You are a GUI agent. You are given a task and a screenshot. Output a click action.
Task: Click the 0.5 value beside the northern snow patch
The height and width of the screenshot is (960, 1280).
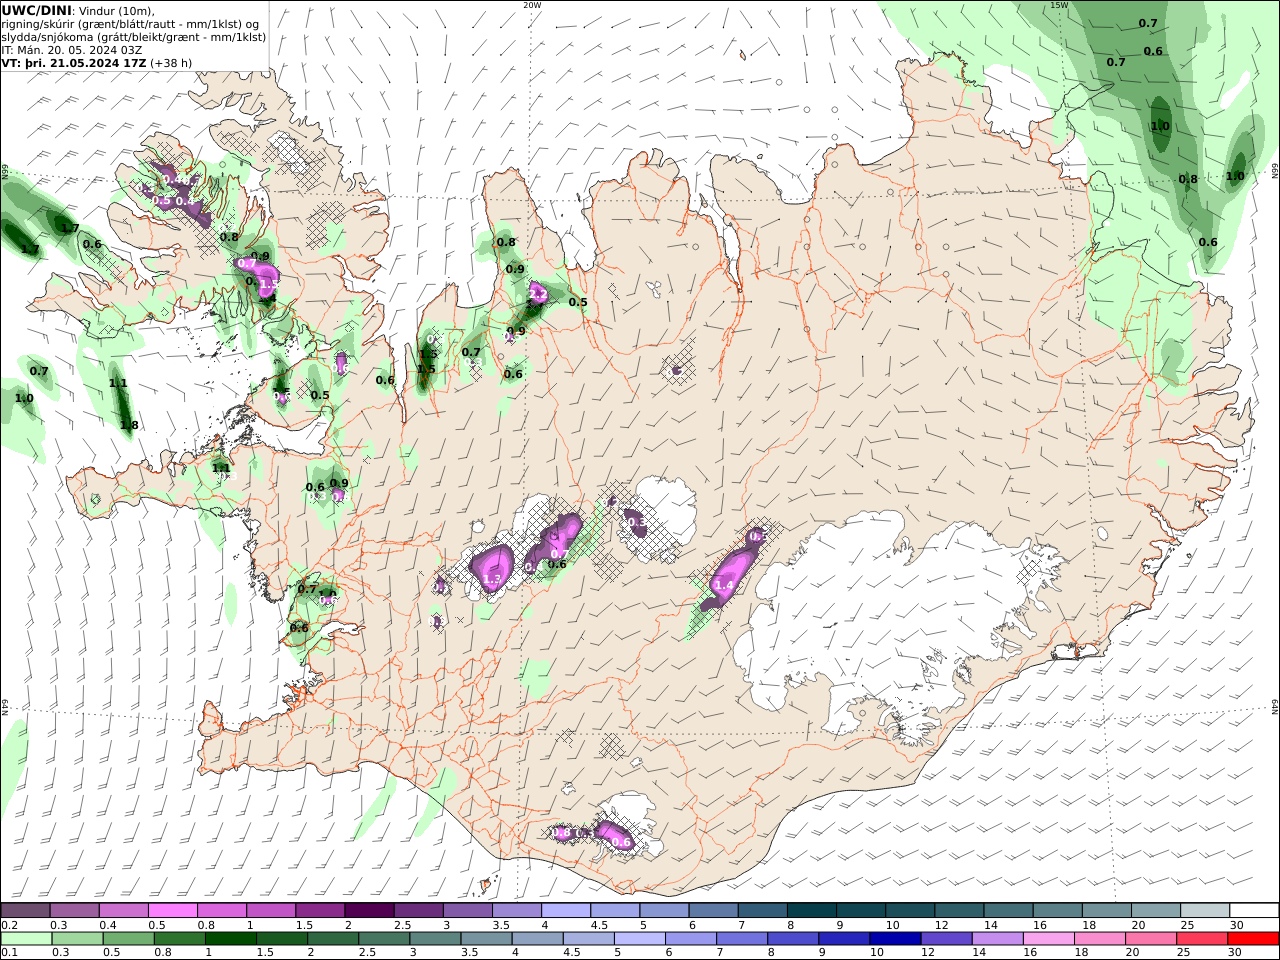coord(578,302)
